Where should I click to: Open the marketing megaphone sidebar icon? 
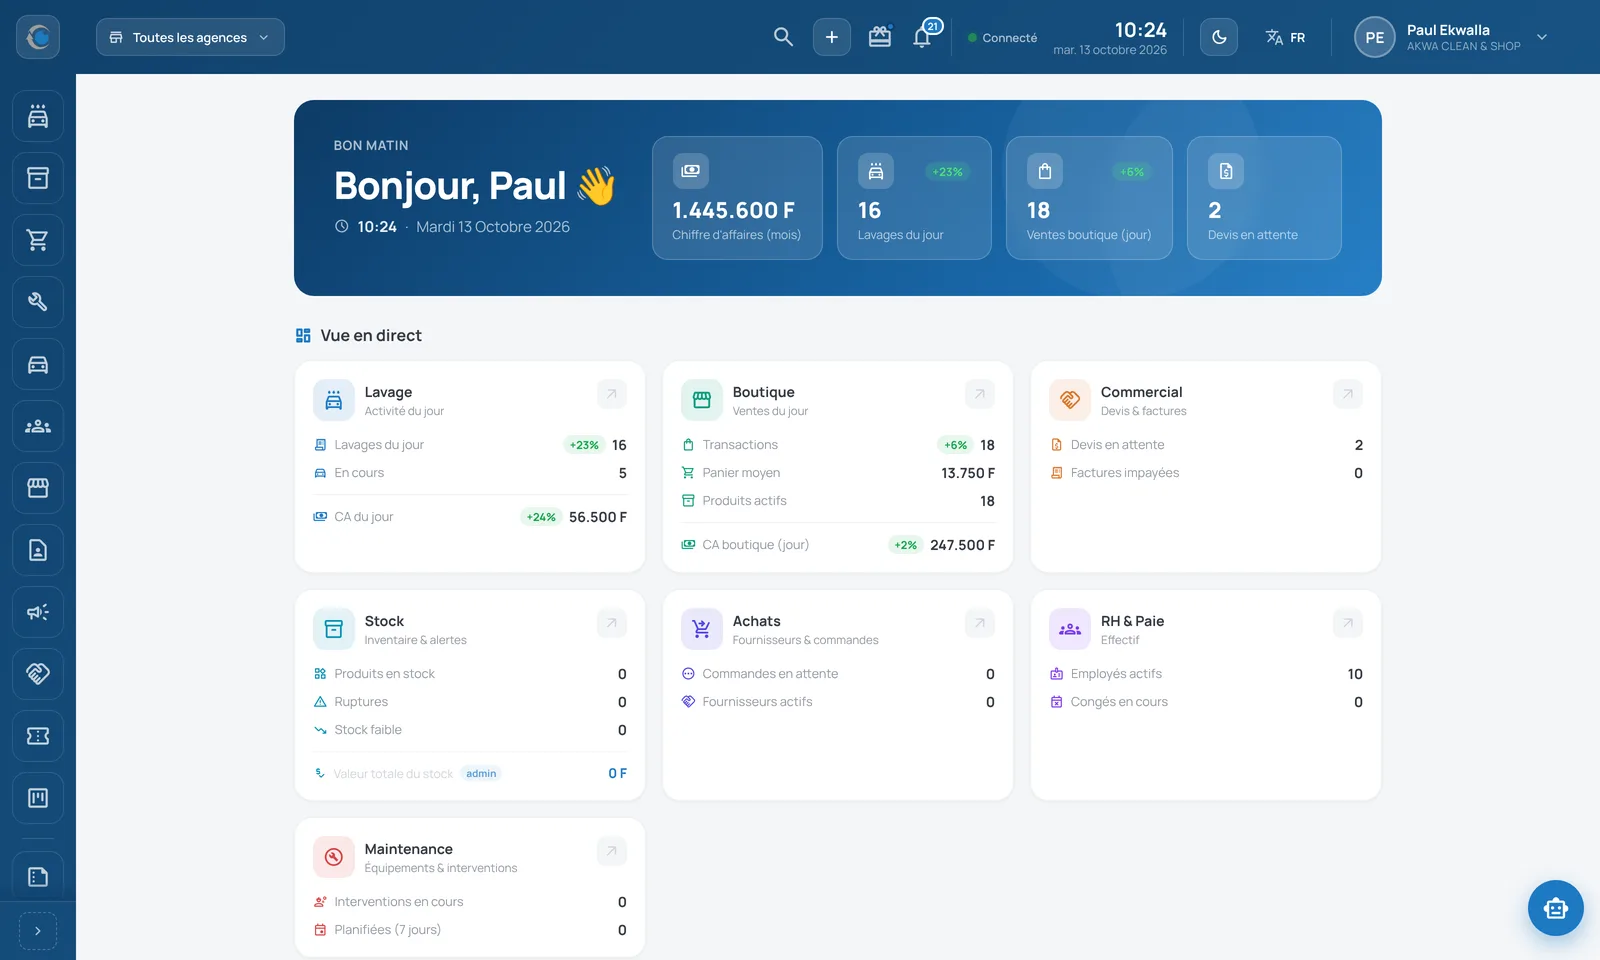(38, 612)
